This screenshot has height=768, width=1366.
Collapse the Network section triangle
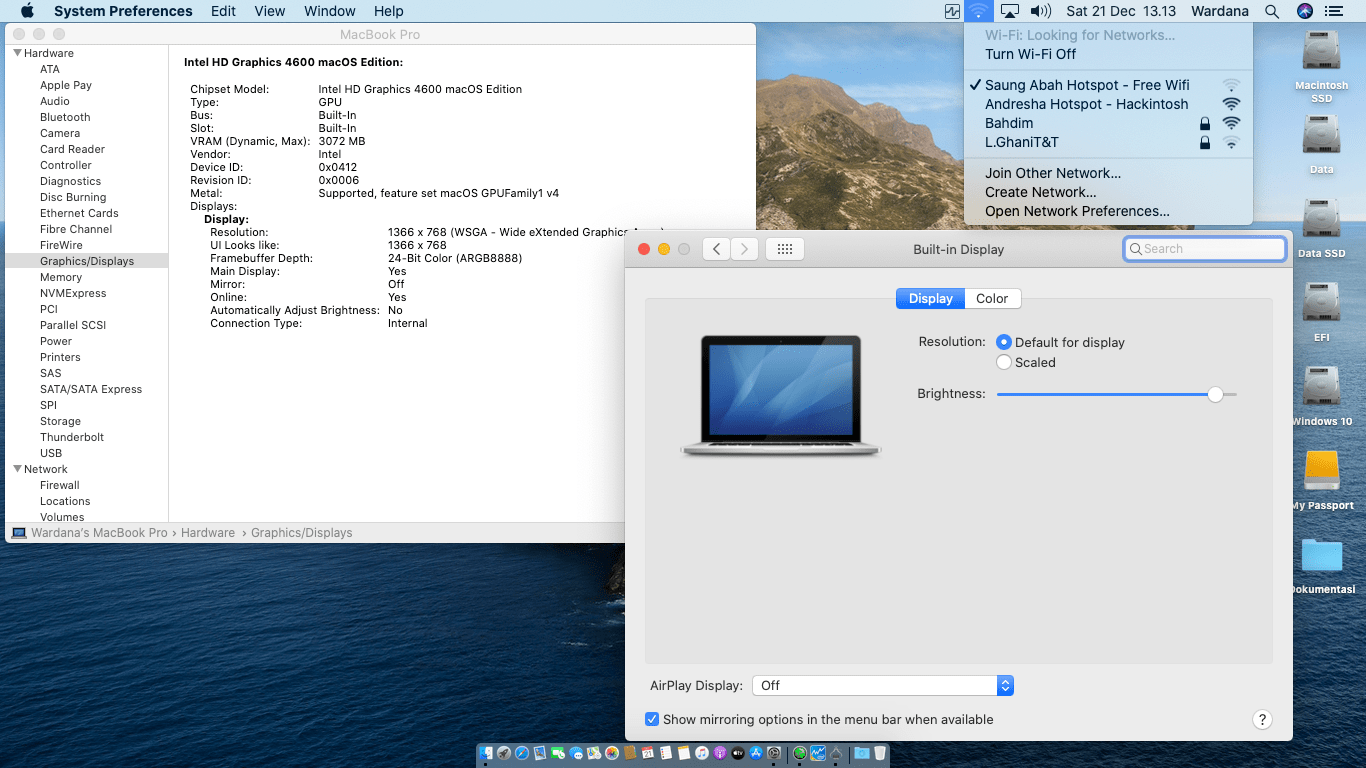18,469
